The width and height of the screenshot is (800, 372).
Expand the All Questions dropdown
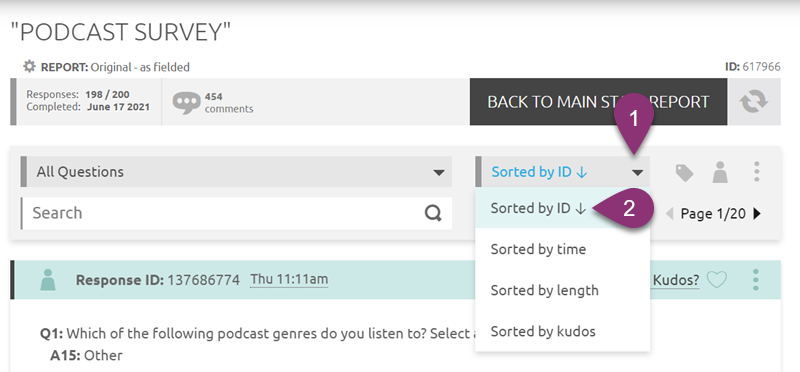click(236, 172)
